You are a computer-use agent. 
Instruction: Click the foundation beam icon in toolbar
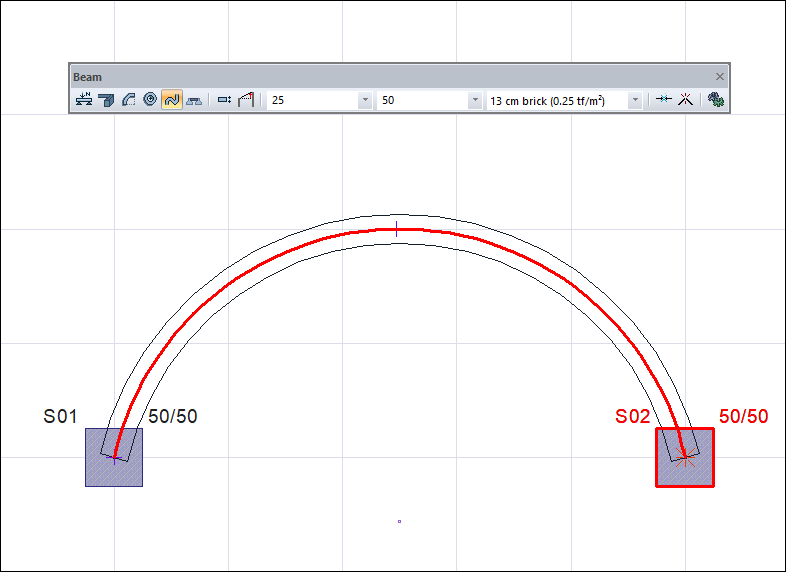click(x=194, y=100)
